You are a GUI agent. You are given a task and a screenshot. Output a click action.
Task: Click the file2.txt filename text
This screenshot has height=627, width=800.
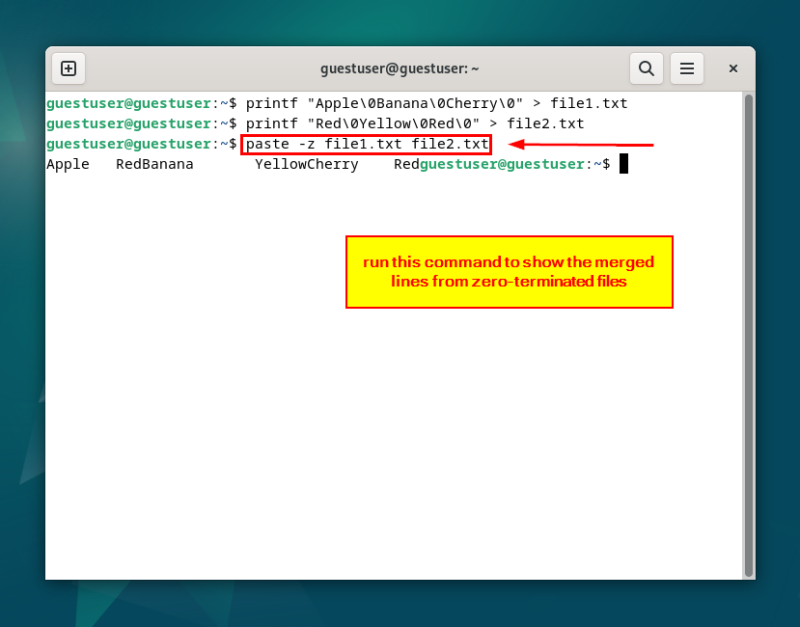[x=544, y=123]
